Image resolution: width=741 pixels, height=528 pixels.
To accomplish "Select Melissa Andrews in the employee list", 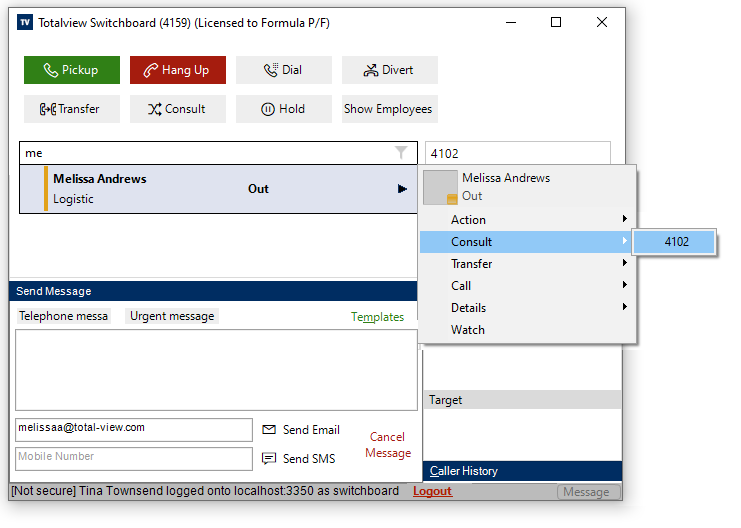I will tap(218, 189).
